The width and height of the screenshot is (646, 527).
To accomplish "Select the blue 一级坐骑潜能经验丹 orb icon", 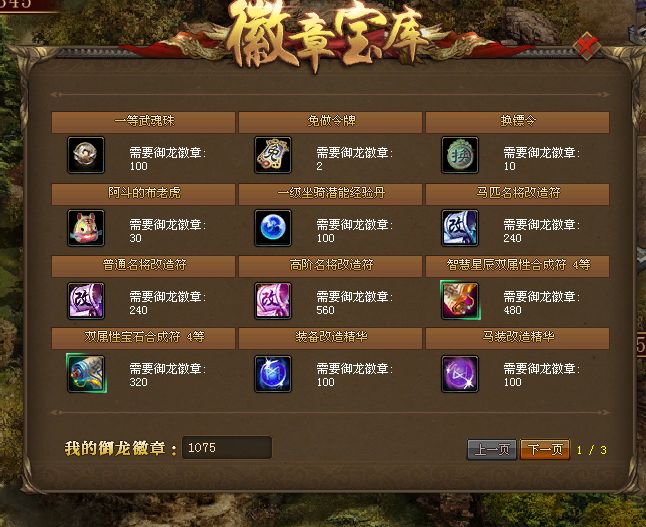I will pyautogui.click(x=273, y=228).
